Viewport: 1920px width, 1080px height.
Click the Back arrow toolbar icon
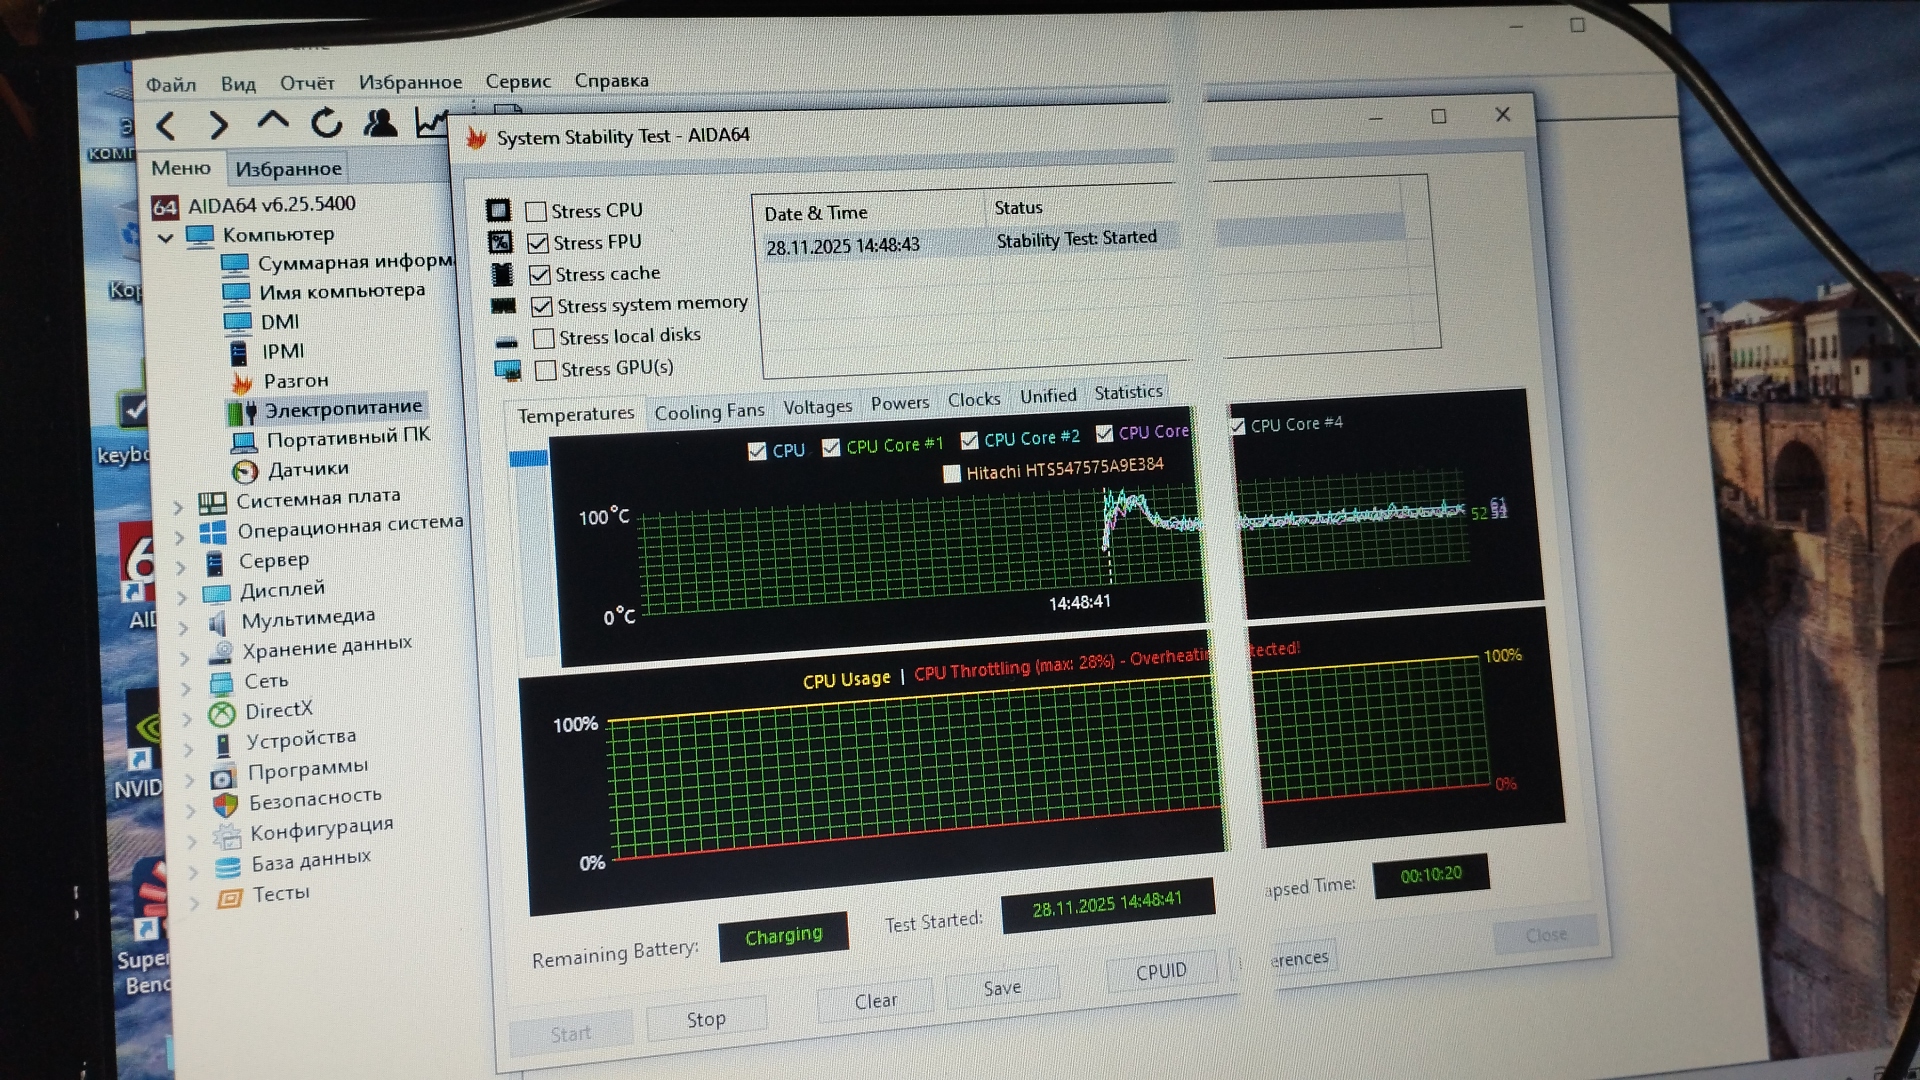click(167, 126)
